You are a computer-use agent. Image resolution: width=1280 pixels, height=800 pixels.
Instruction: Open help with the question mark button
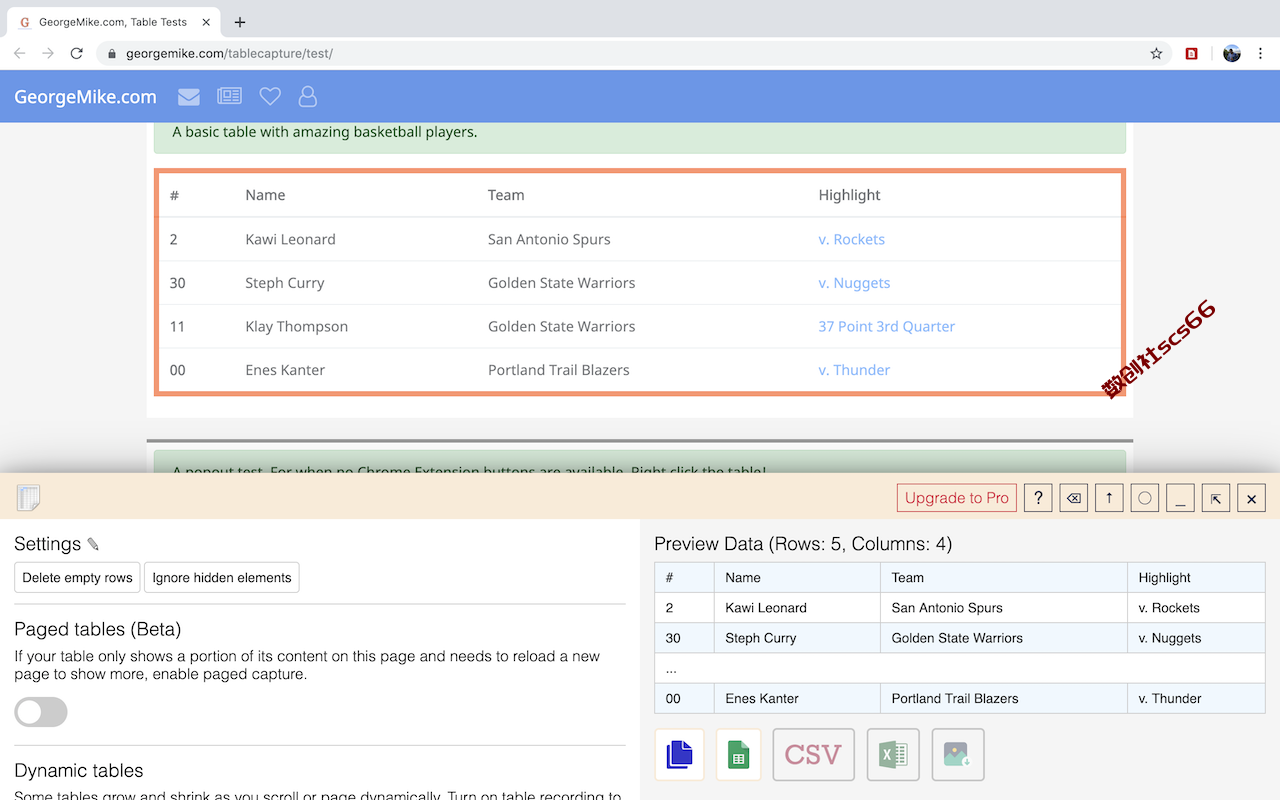1038,498
